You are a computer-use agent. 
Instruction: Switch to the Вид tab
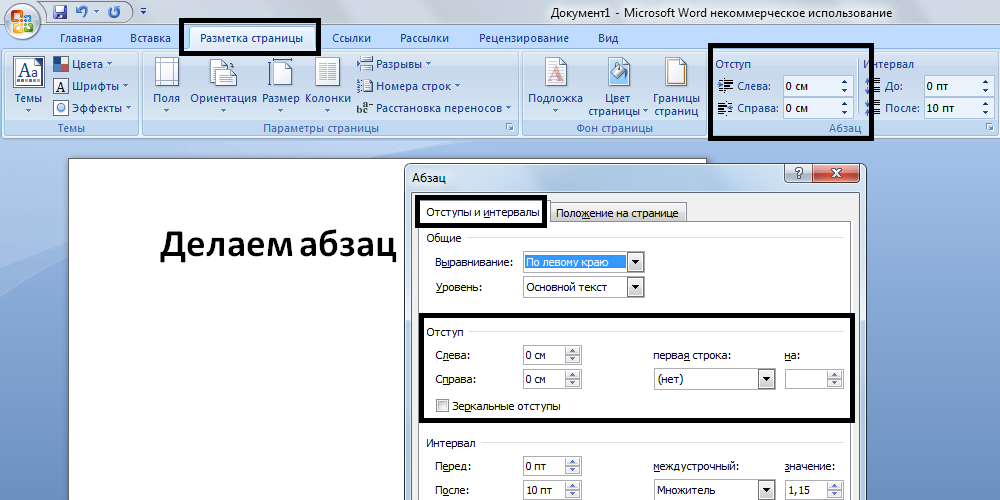(x=608, y=38)
